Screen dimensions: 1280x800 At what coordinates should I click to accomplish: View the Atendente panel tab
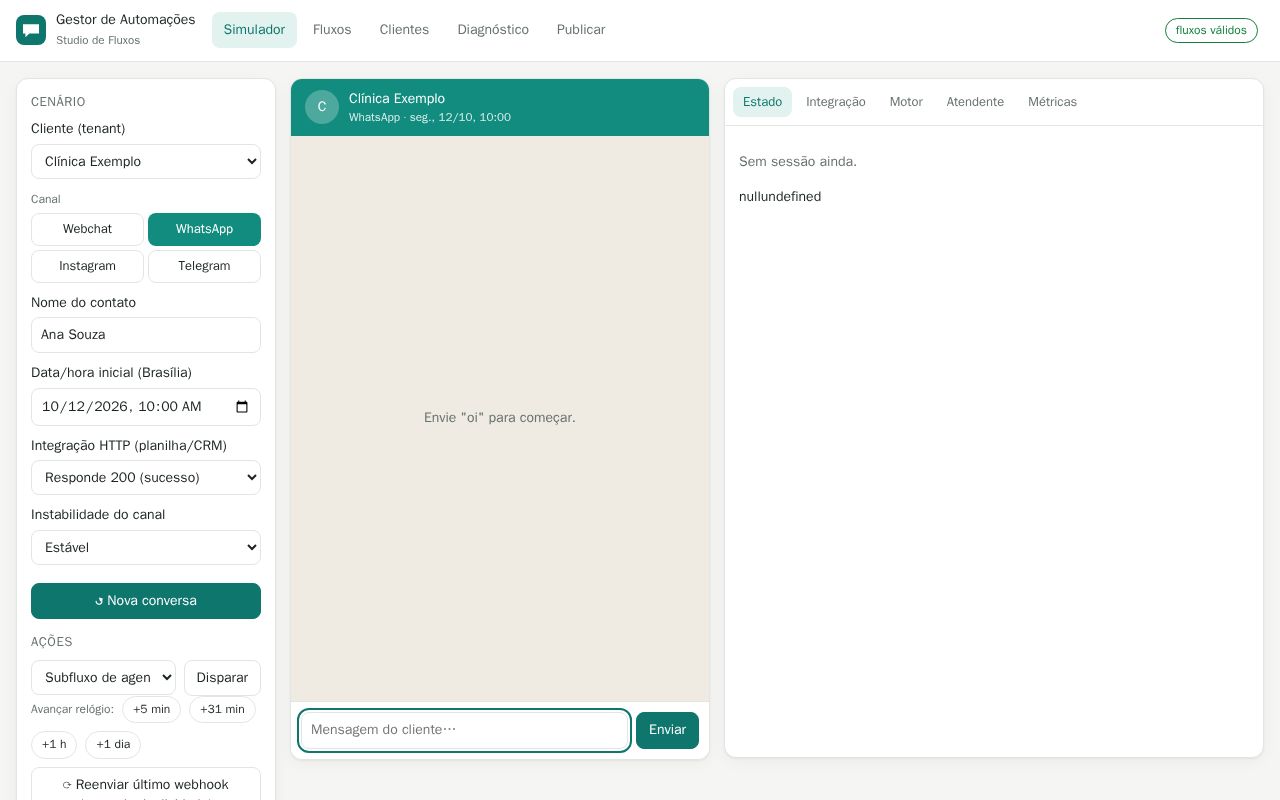[x=975, y=102]
